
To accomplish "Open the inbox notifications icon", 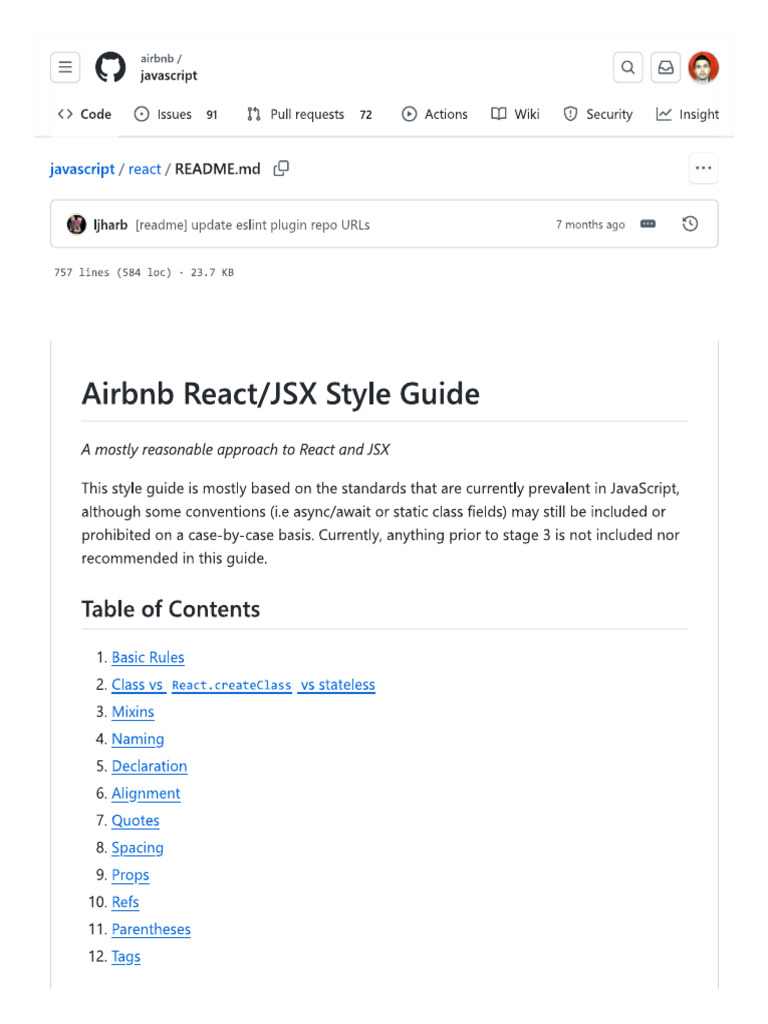I will click(666, 68).
